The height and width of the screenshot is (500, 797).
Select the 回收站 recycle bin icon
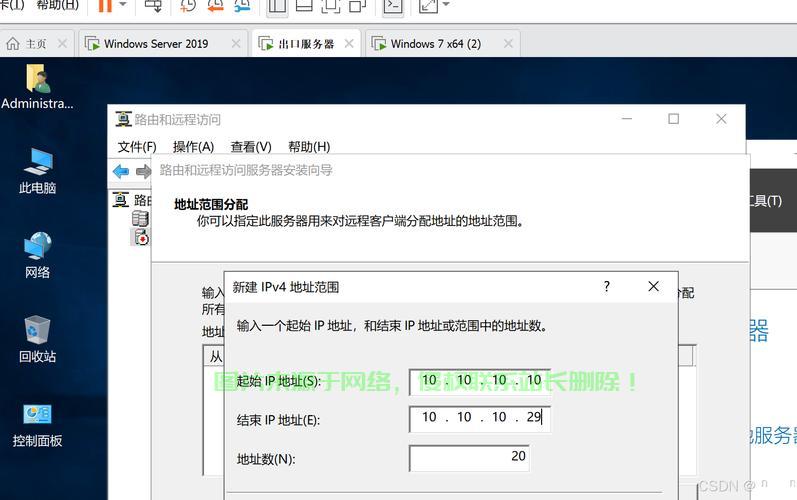[37, 339]
